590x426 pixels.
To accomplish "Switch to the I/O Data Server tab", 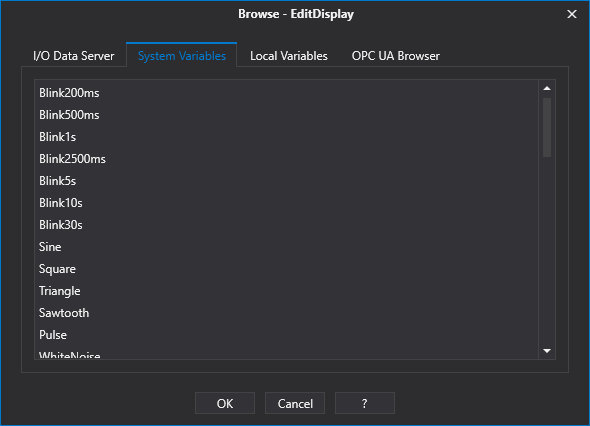I will [74, 56].
